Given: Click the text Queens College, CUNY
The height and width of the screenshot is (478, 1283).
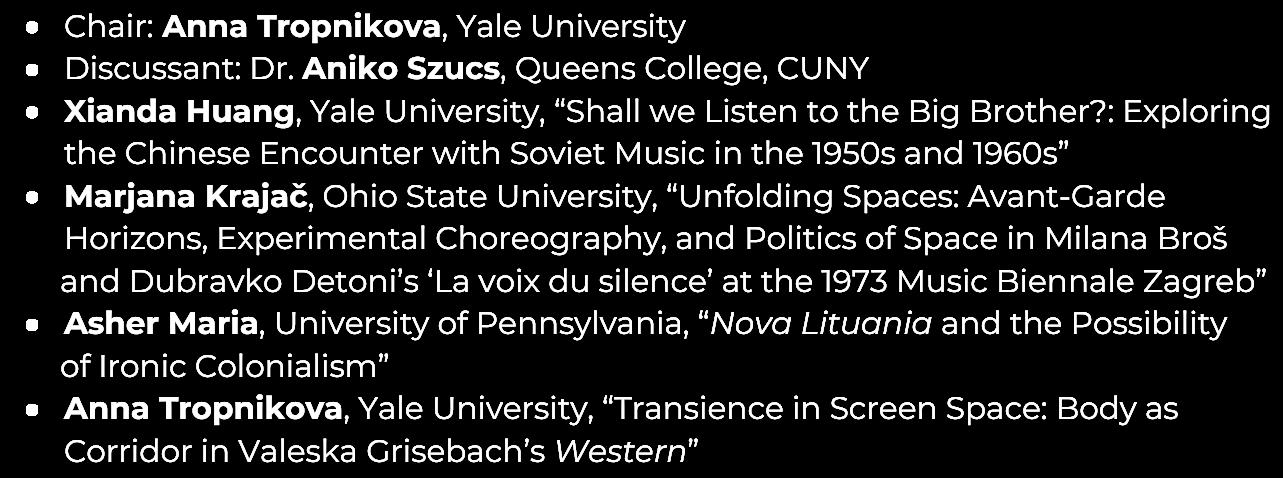Looking at the screenshot, I should tap(693, 69).
